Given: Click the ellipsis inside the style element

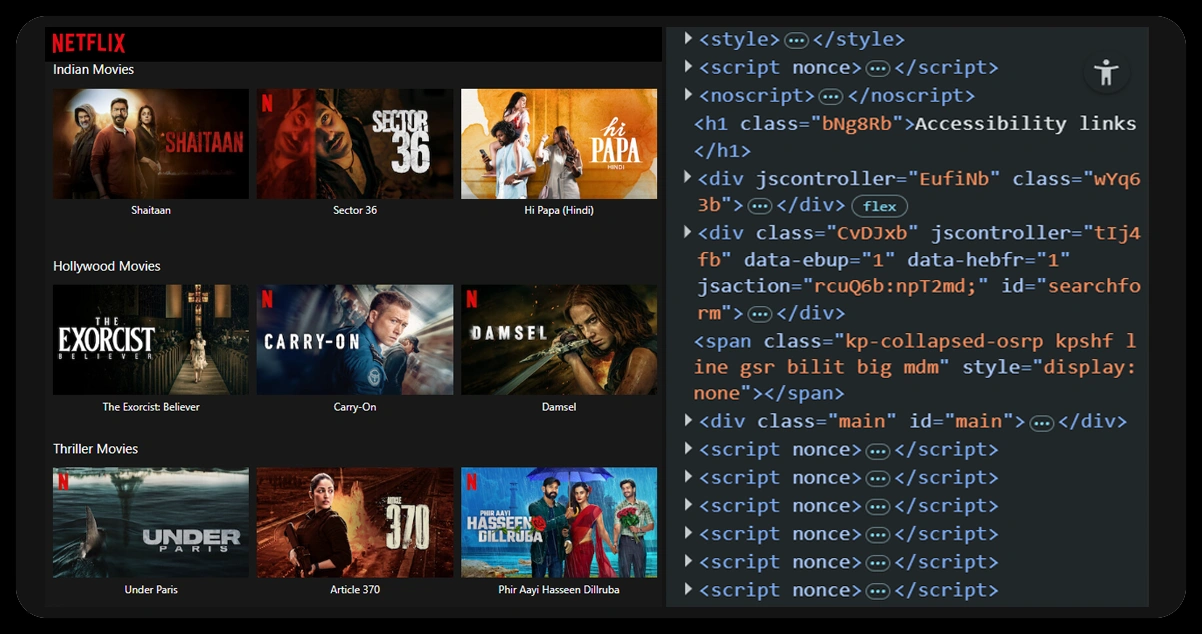Looking at the screenshot, I should [x=796, y=40].
